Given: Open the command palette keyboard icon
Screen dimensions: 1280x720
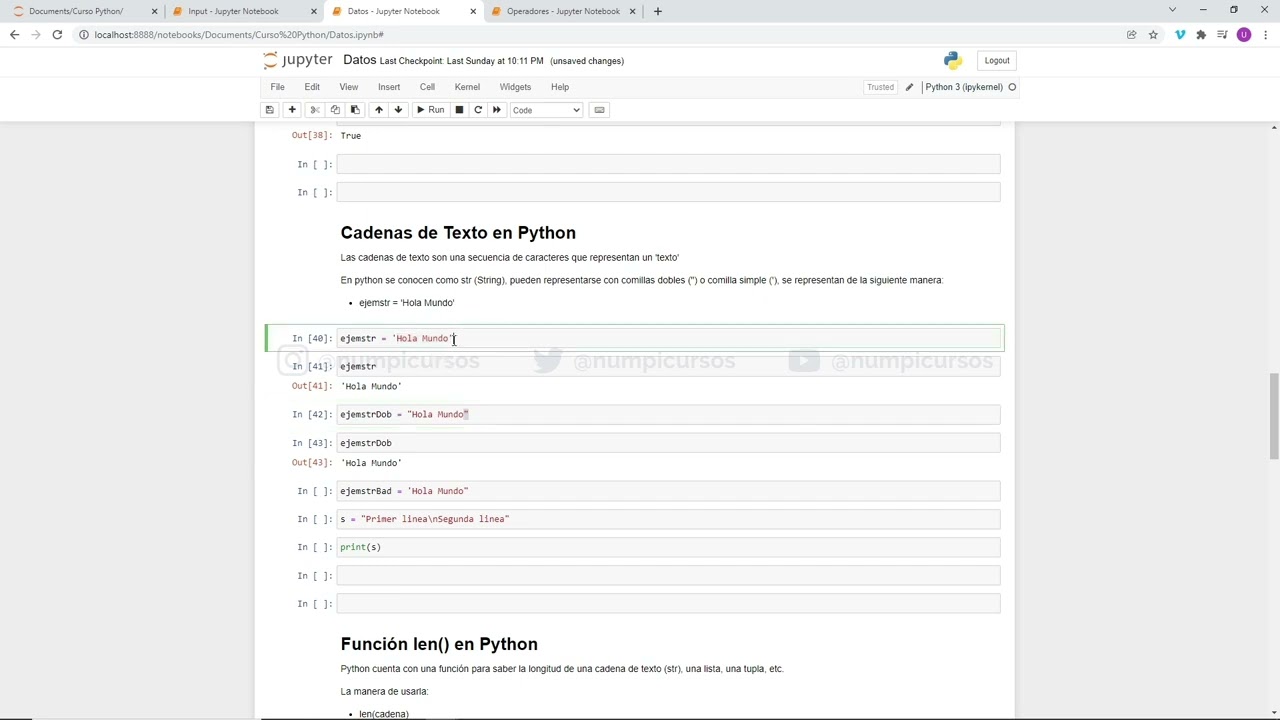Looking at the screenshot, I should [599, 110].
